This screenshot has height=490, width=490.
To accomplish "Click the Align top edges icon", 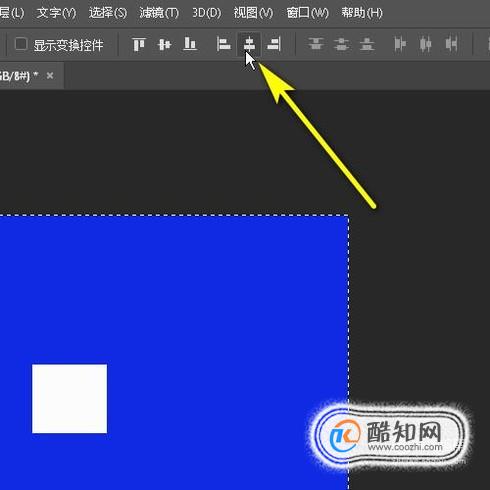I will 139,44.
